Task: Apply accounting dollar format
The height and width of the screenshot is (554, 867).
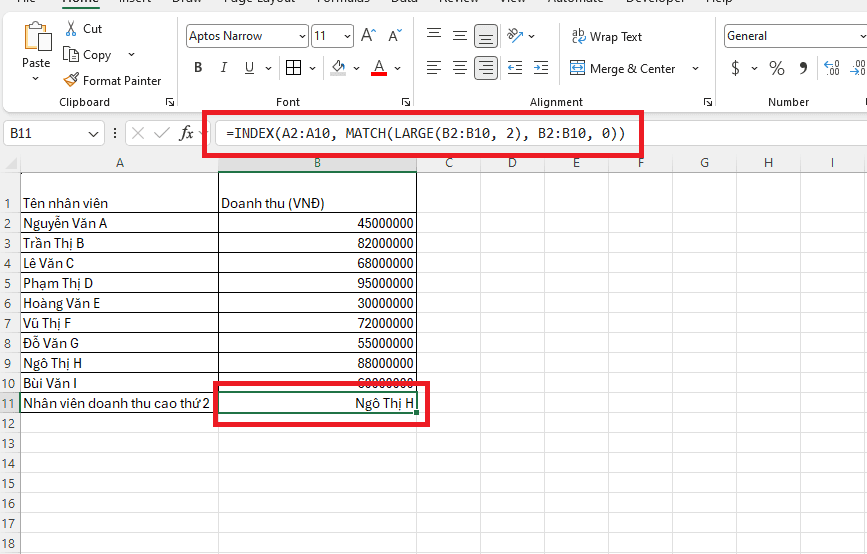Action: click(735, 68)
